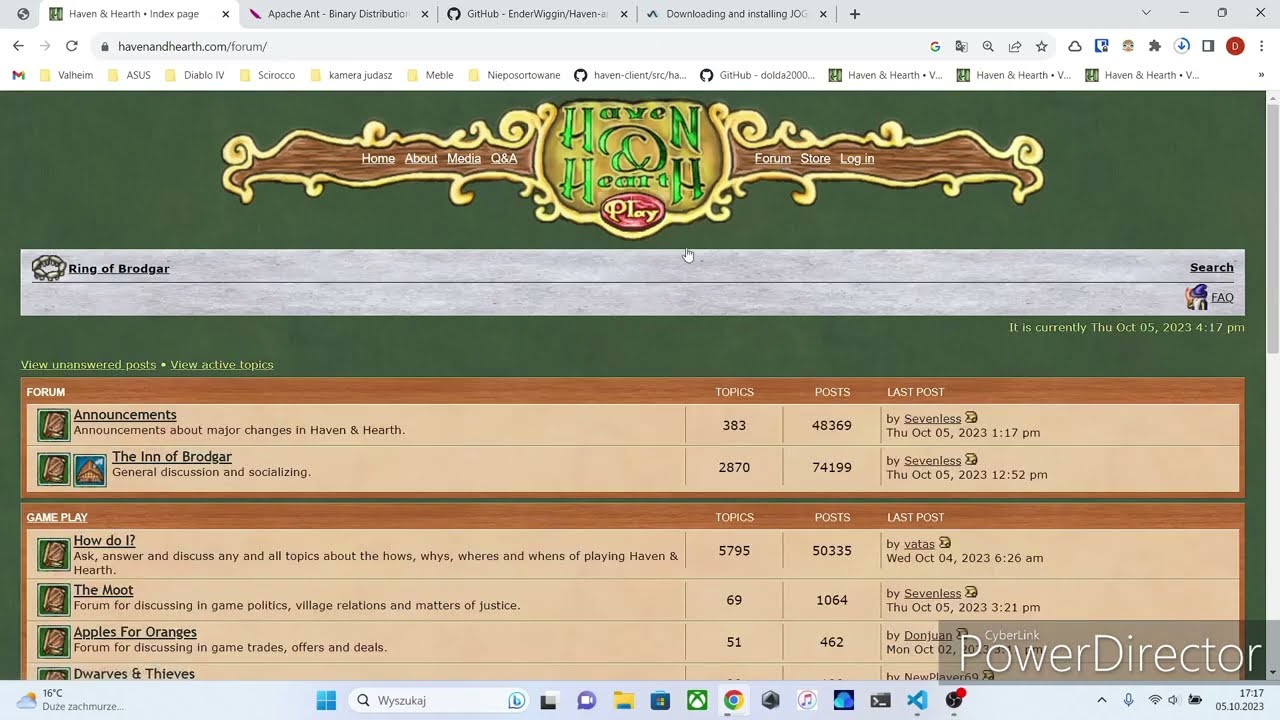Image resolution: width=1280 pixels, height=720 pixels.
Task: Close the Haven & Hearth Index tab
Action: (x=225, y=14)
